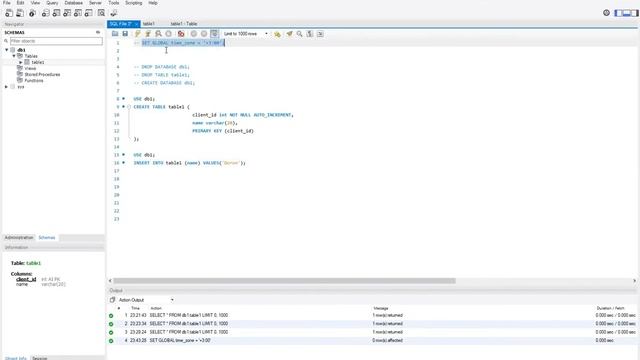Image resolution: width=640 pixels, height=360 pixels.
Task: Click the horizontal scrollbar left arrow
Action: click(110, 281)
